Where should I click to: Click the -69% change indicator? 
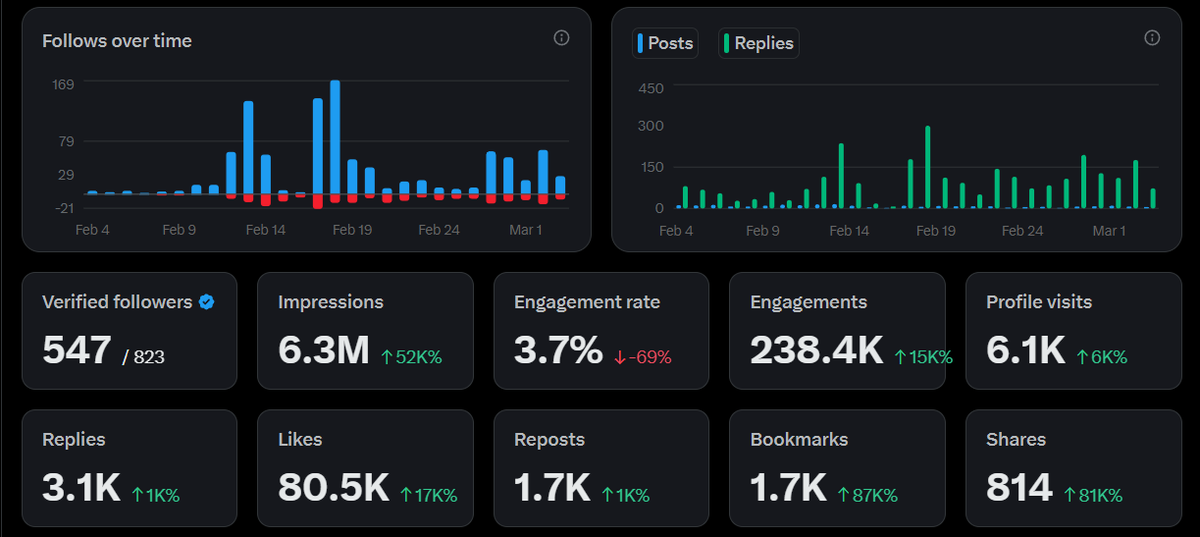point(643,357)
